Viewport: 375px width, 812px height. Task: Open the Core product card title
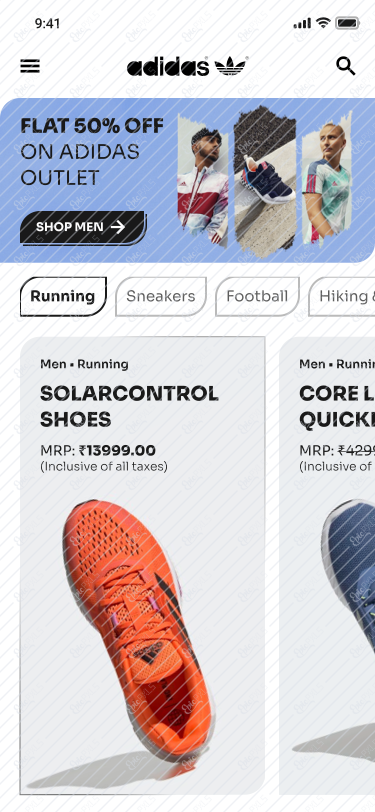pyautogui.click(x=337, y=406)
